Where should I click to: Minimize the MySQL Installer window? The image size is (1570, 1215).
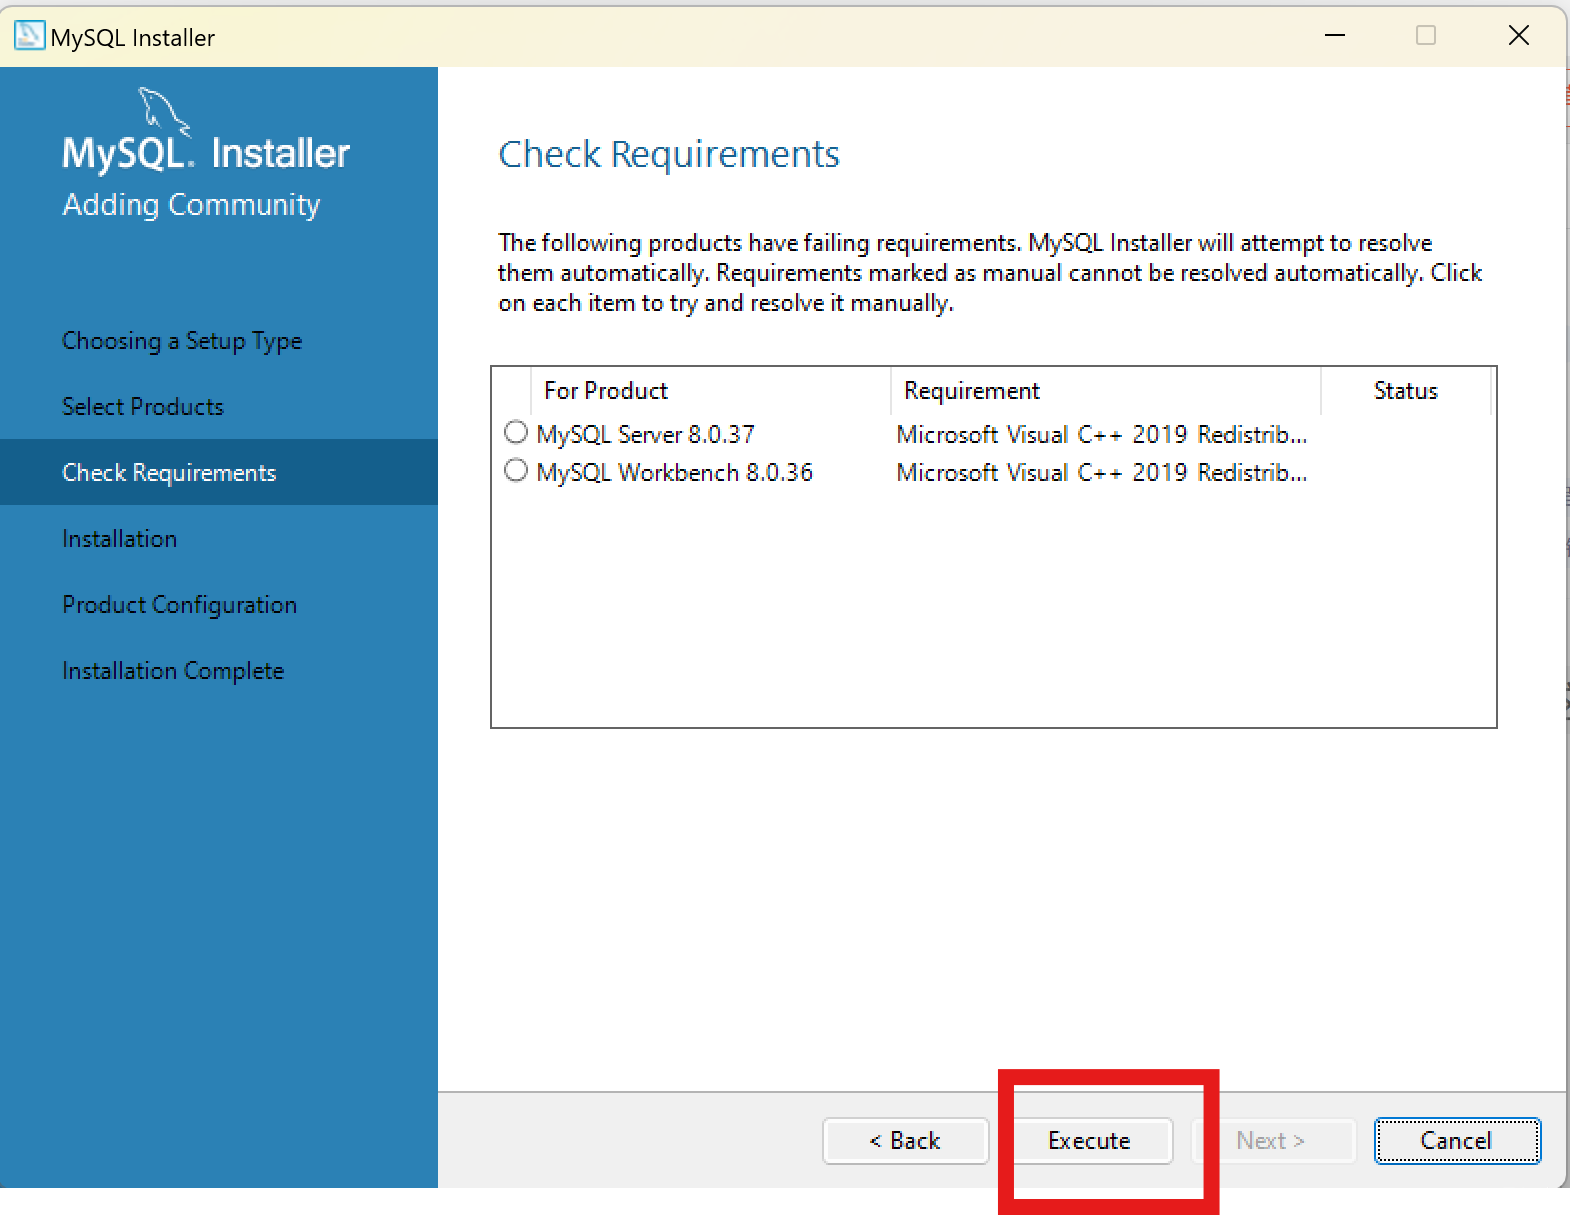point(1335,36)
